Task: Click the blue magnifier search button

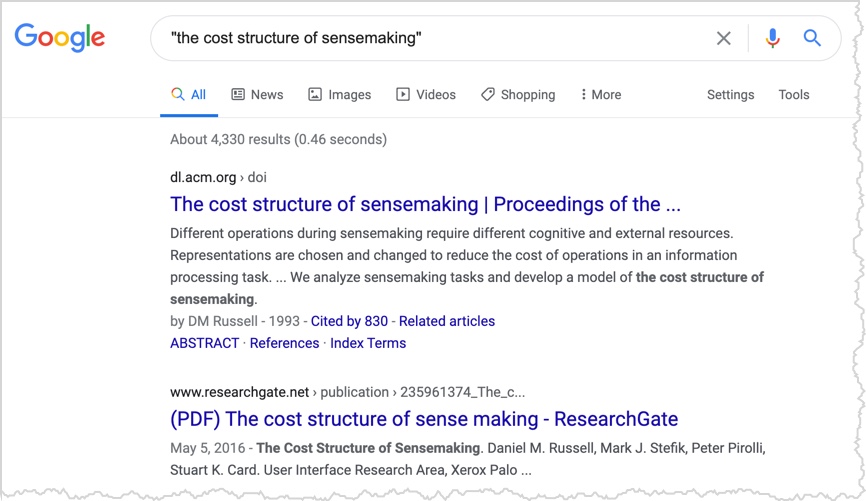Action: (812, 38)
